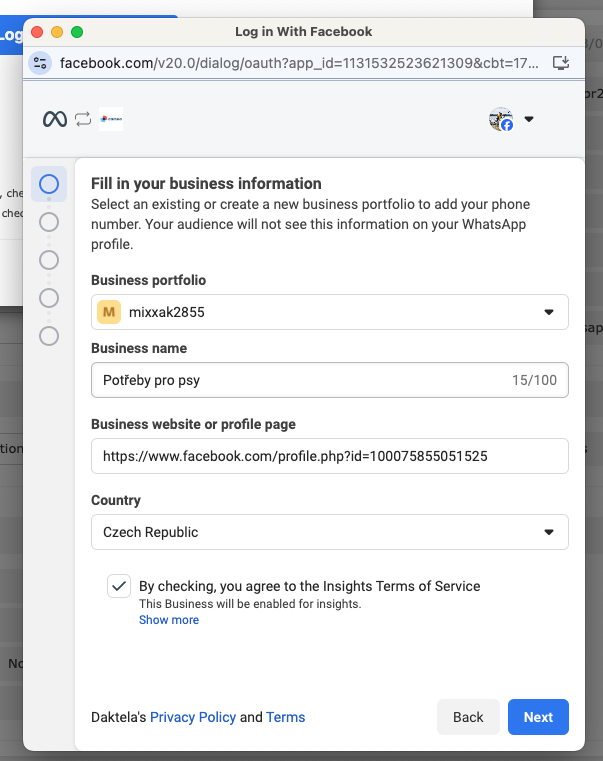Open Daktela's Privacy Policy link
Viewport: 603px width, 761px height.
(193, 717)
